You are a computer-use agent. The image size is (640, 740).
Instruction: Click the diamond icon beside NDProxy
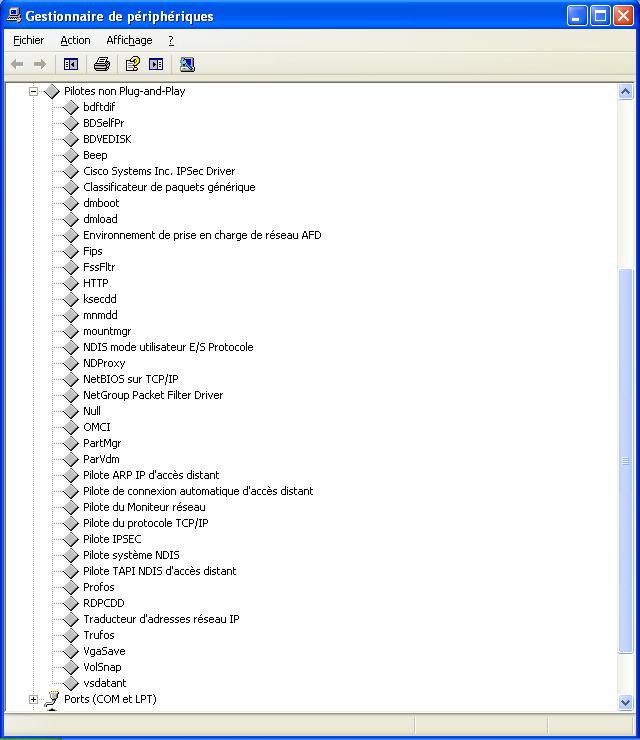(71, 363)
